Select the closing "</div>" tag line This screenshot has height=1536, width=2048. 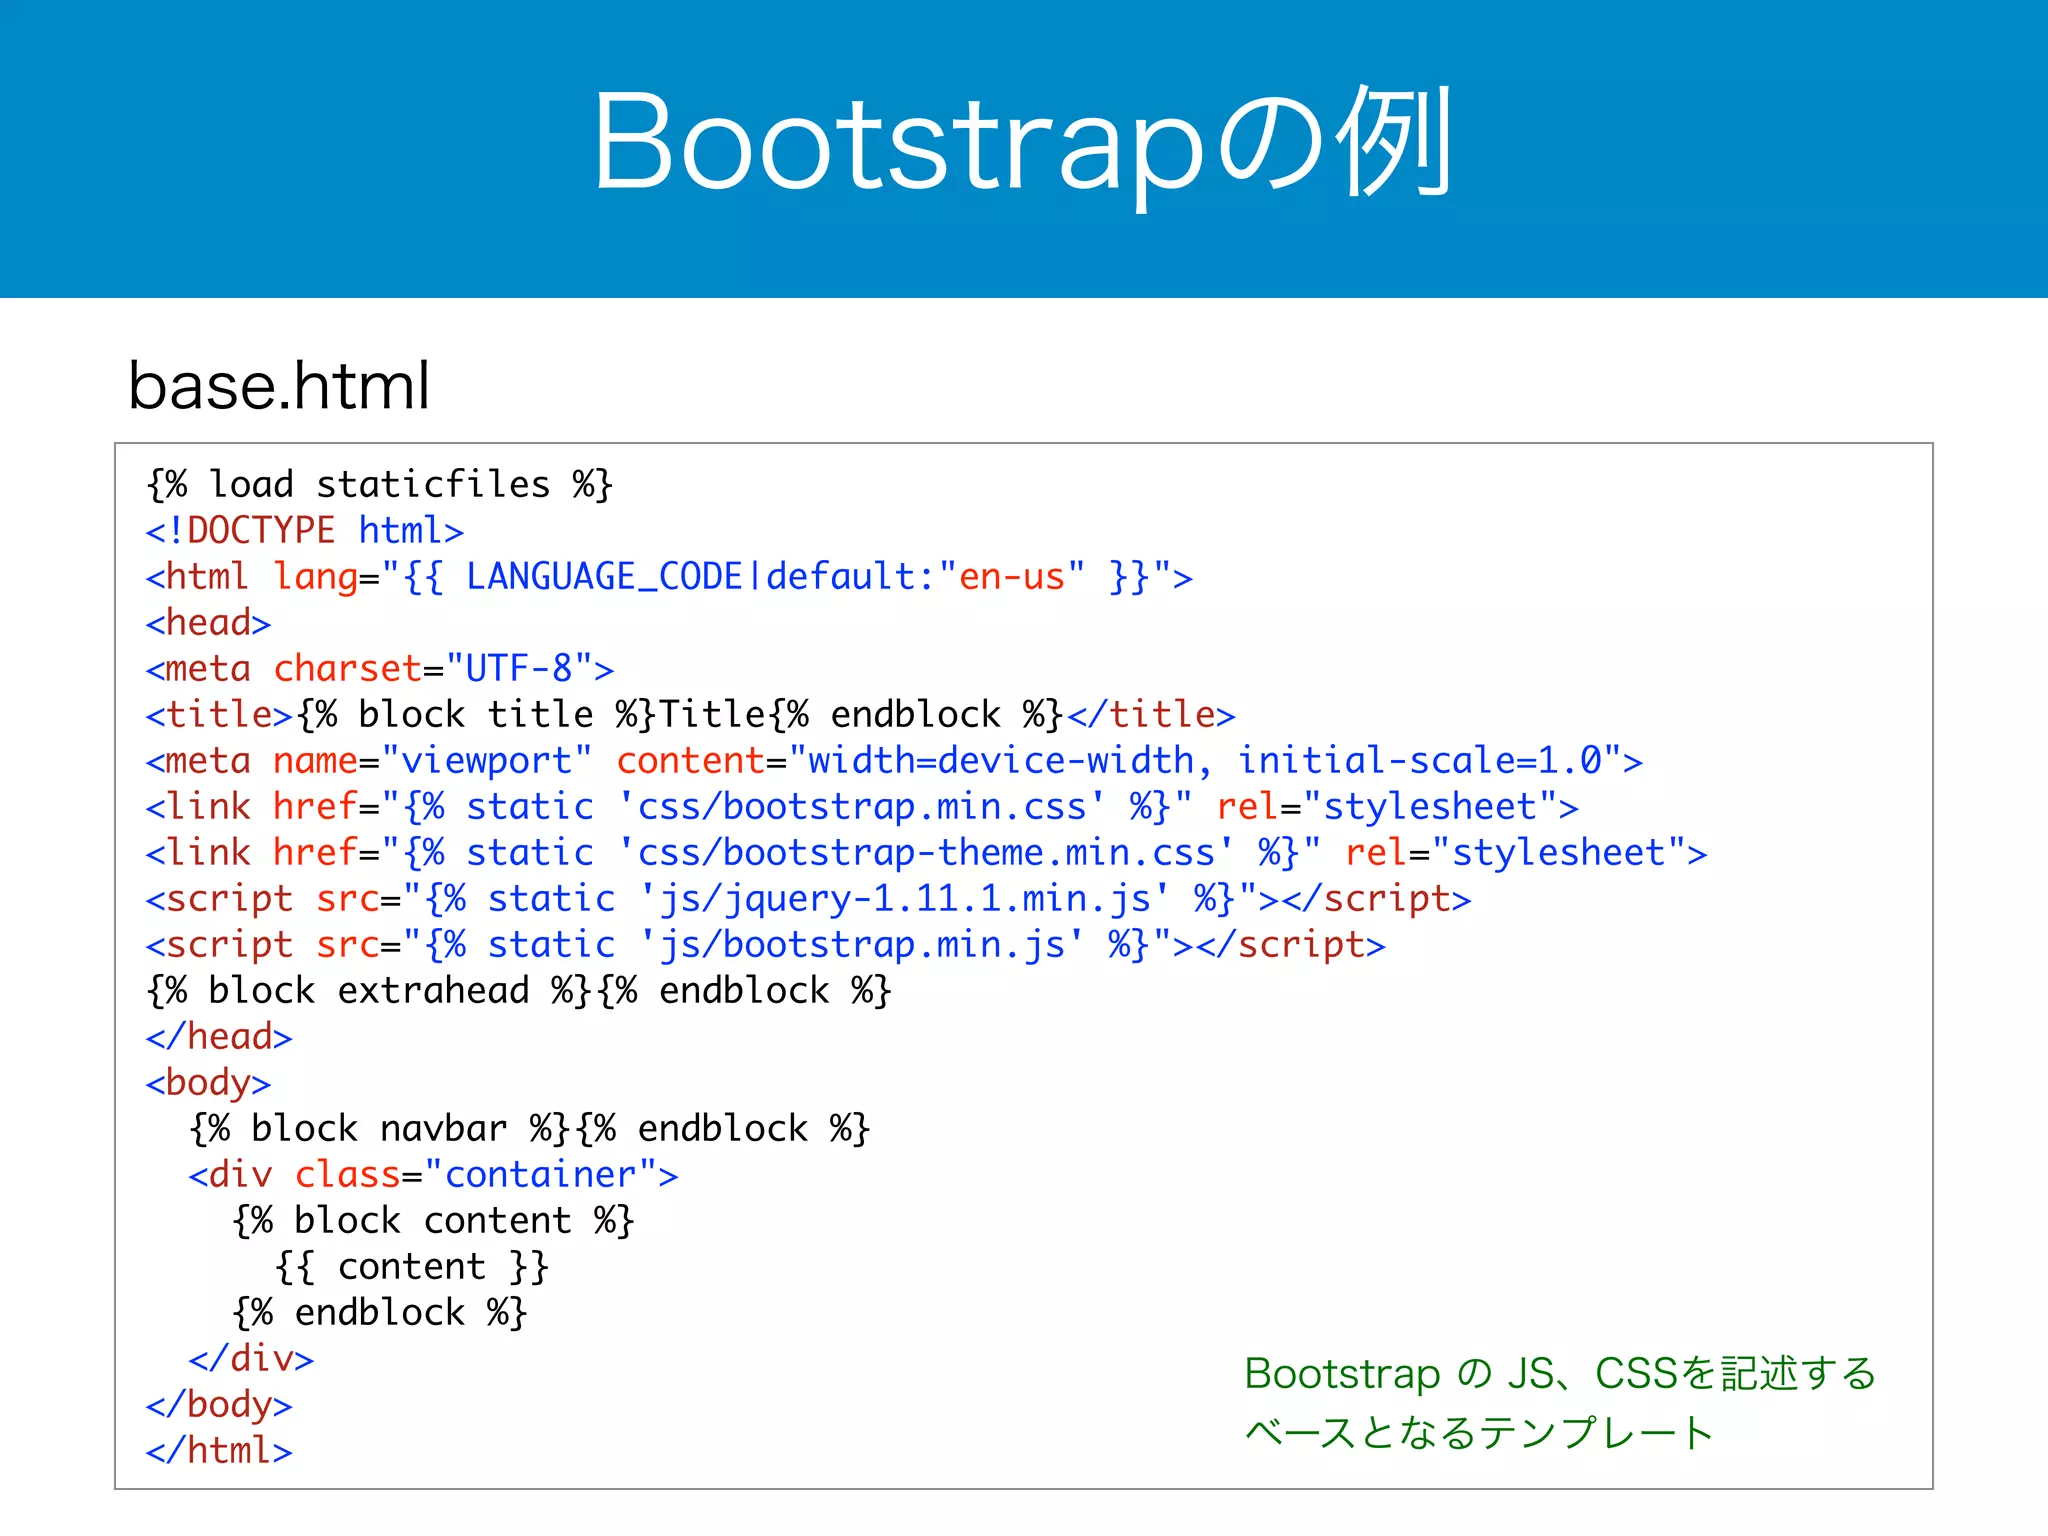(x=251, y=1359)
